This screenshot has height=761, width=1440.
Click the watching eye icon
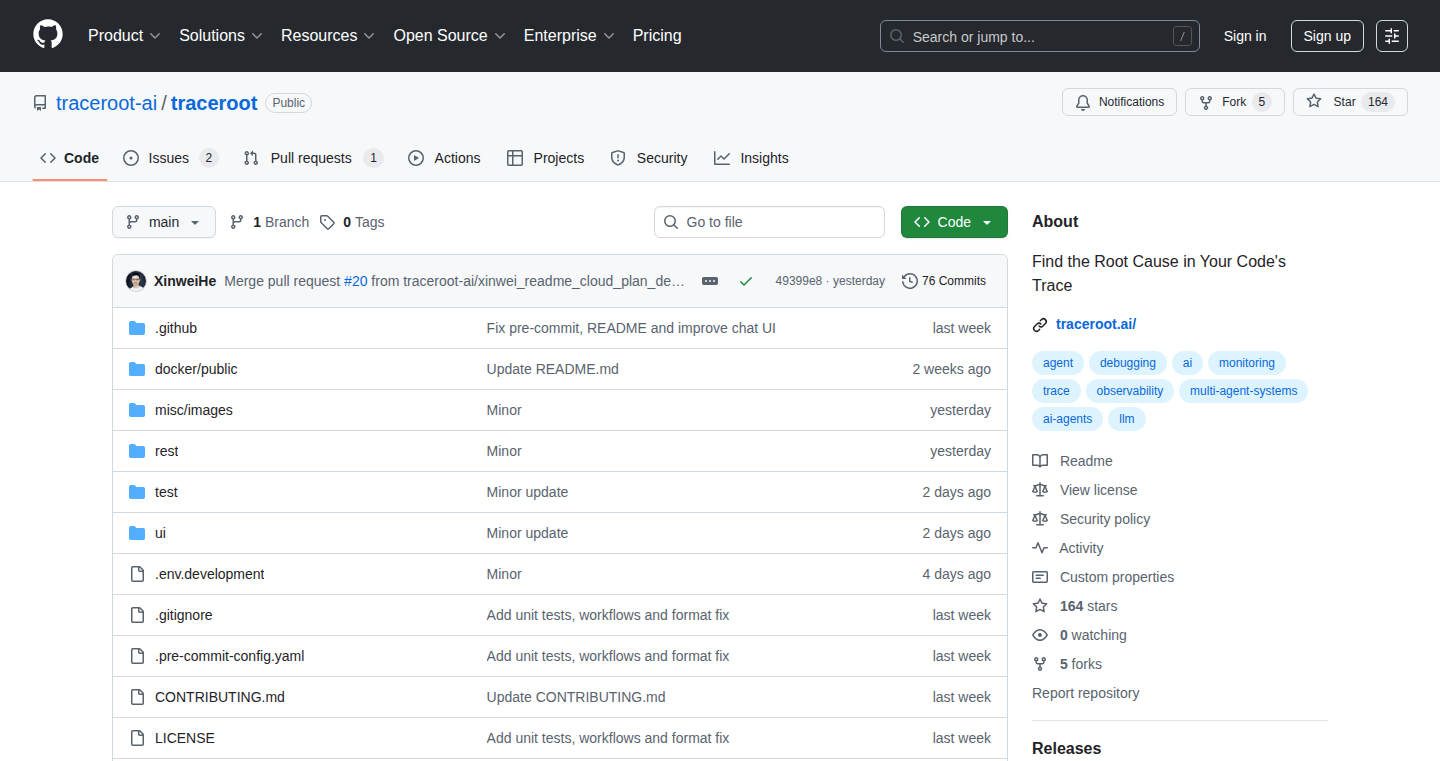pyautogui.click(x=1040, y=635)
